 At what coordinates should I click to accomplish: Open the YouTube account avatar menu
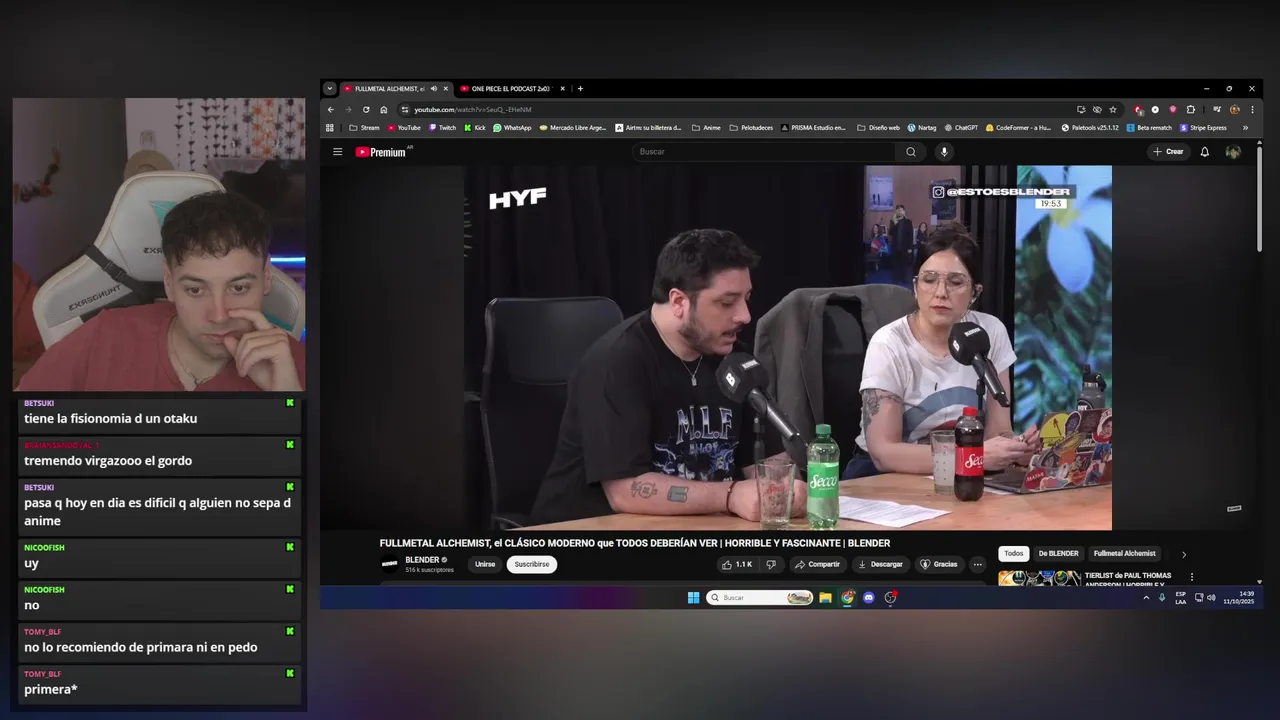coord(1233,152)
